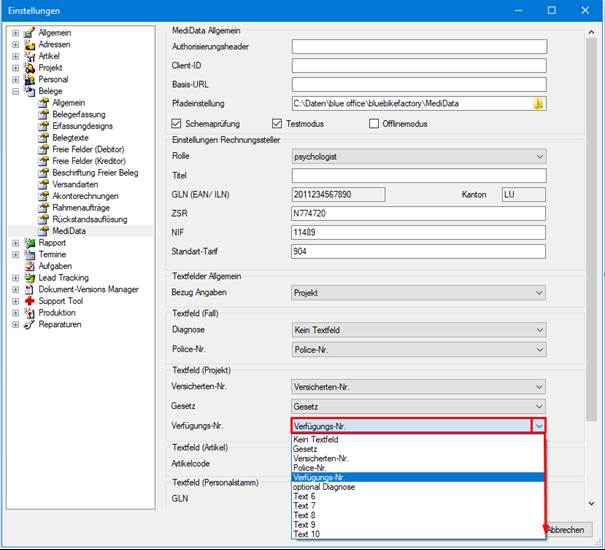
Task: Disable the Schemaprüfung checkbox
Action: click(176, 124)
